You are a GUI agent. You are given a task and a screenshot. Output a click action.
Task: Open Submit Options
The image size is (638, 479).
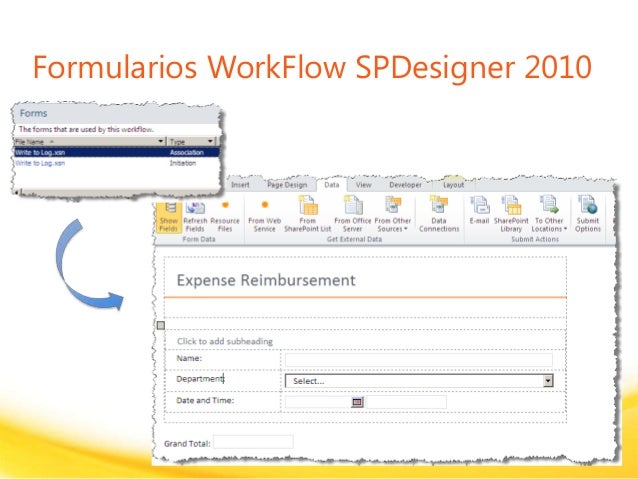pyautogui.click(x=588, y=214)
